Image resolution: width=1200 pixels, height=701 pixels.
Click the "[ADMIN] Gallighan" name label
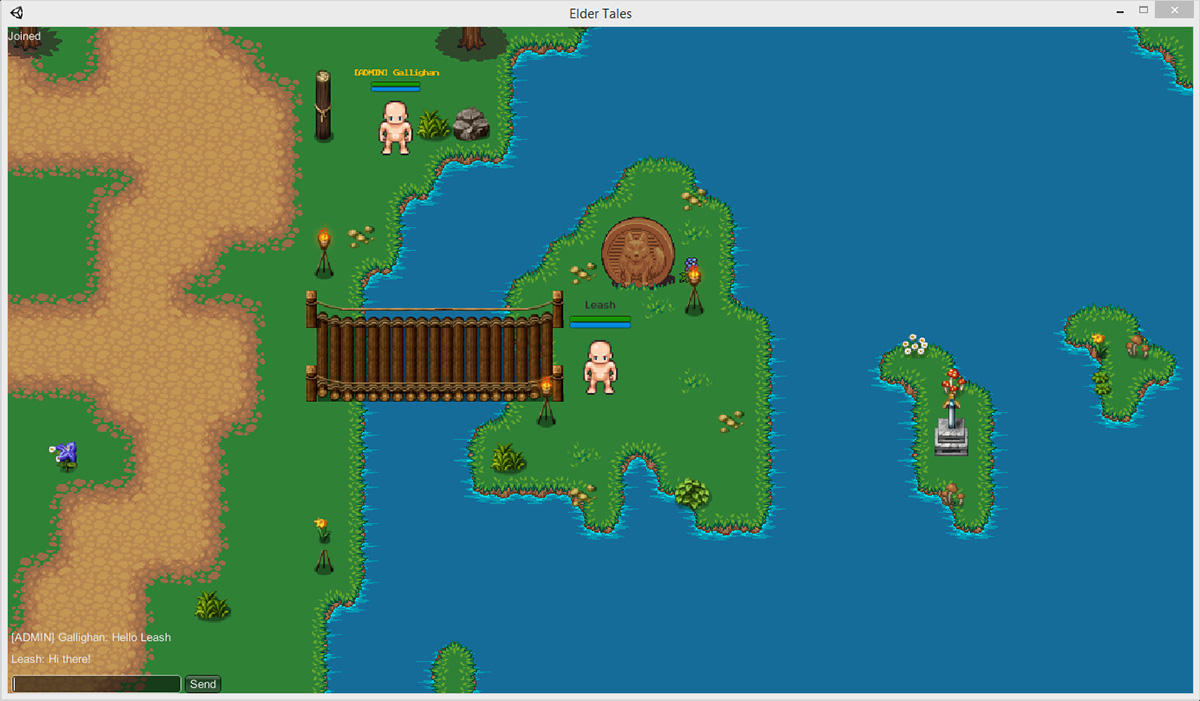(396, 72)
